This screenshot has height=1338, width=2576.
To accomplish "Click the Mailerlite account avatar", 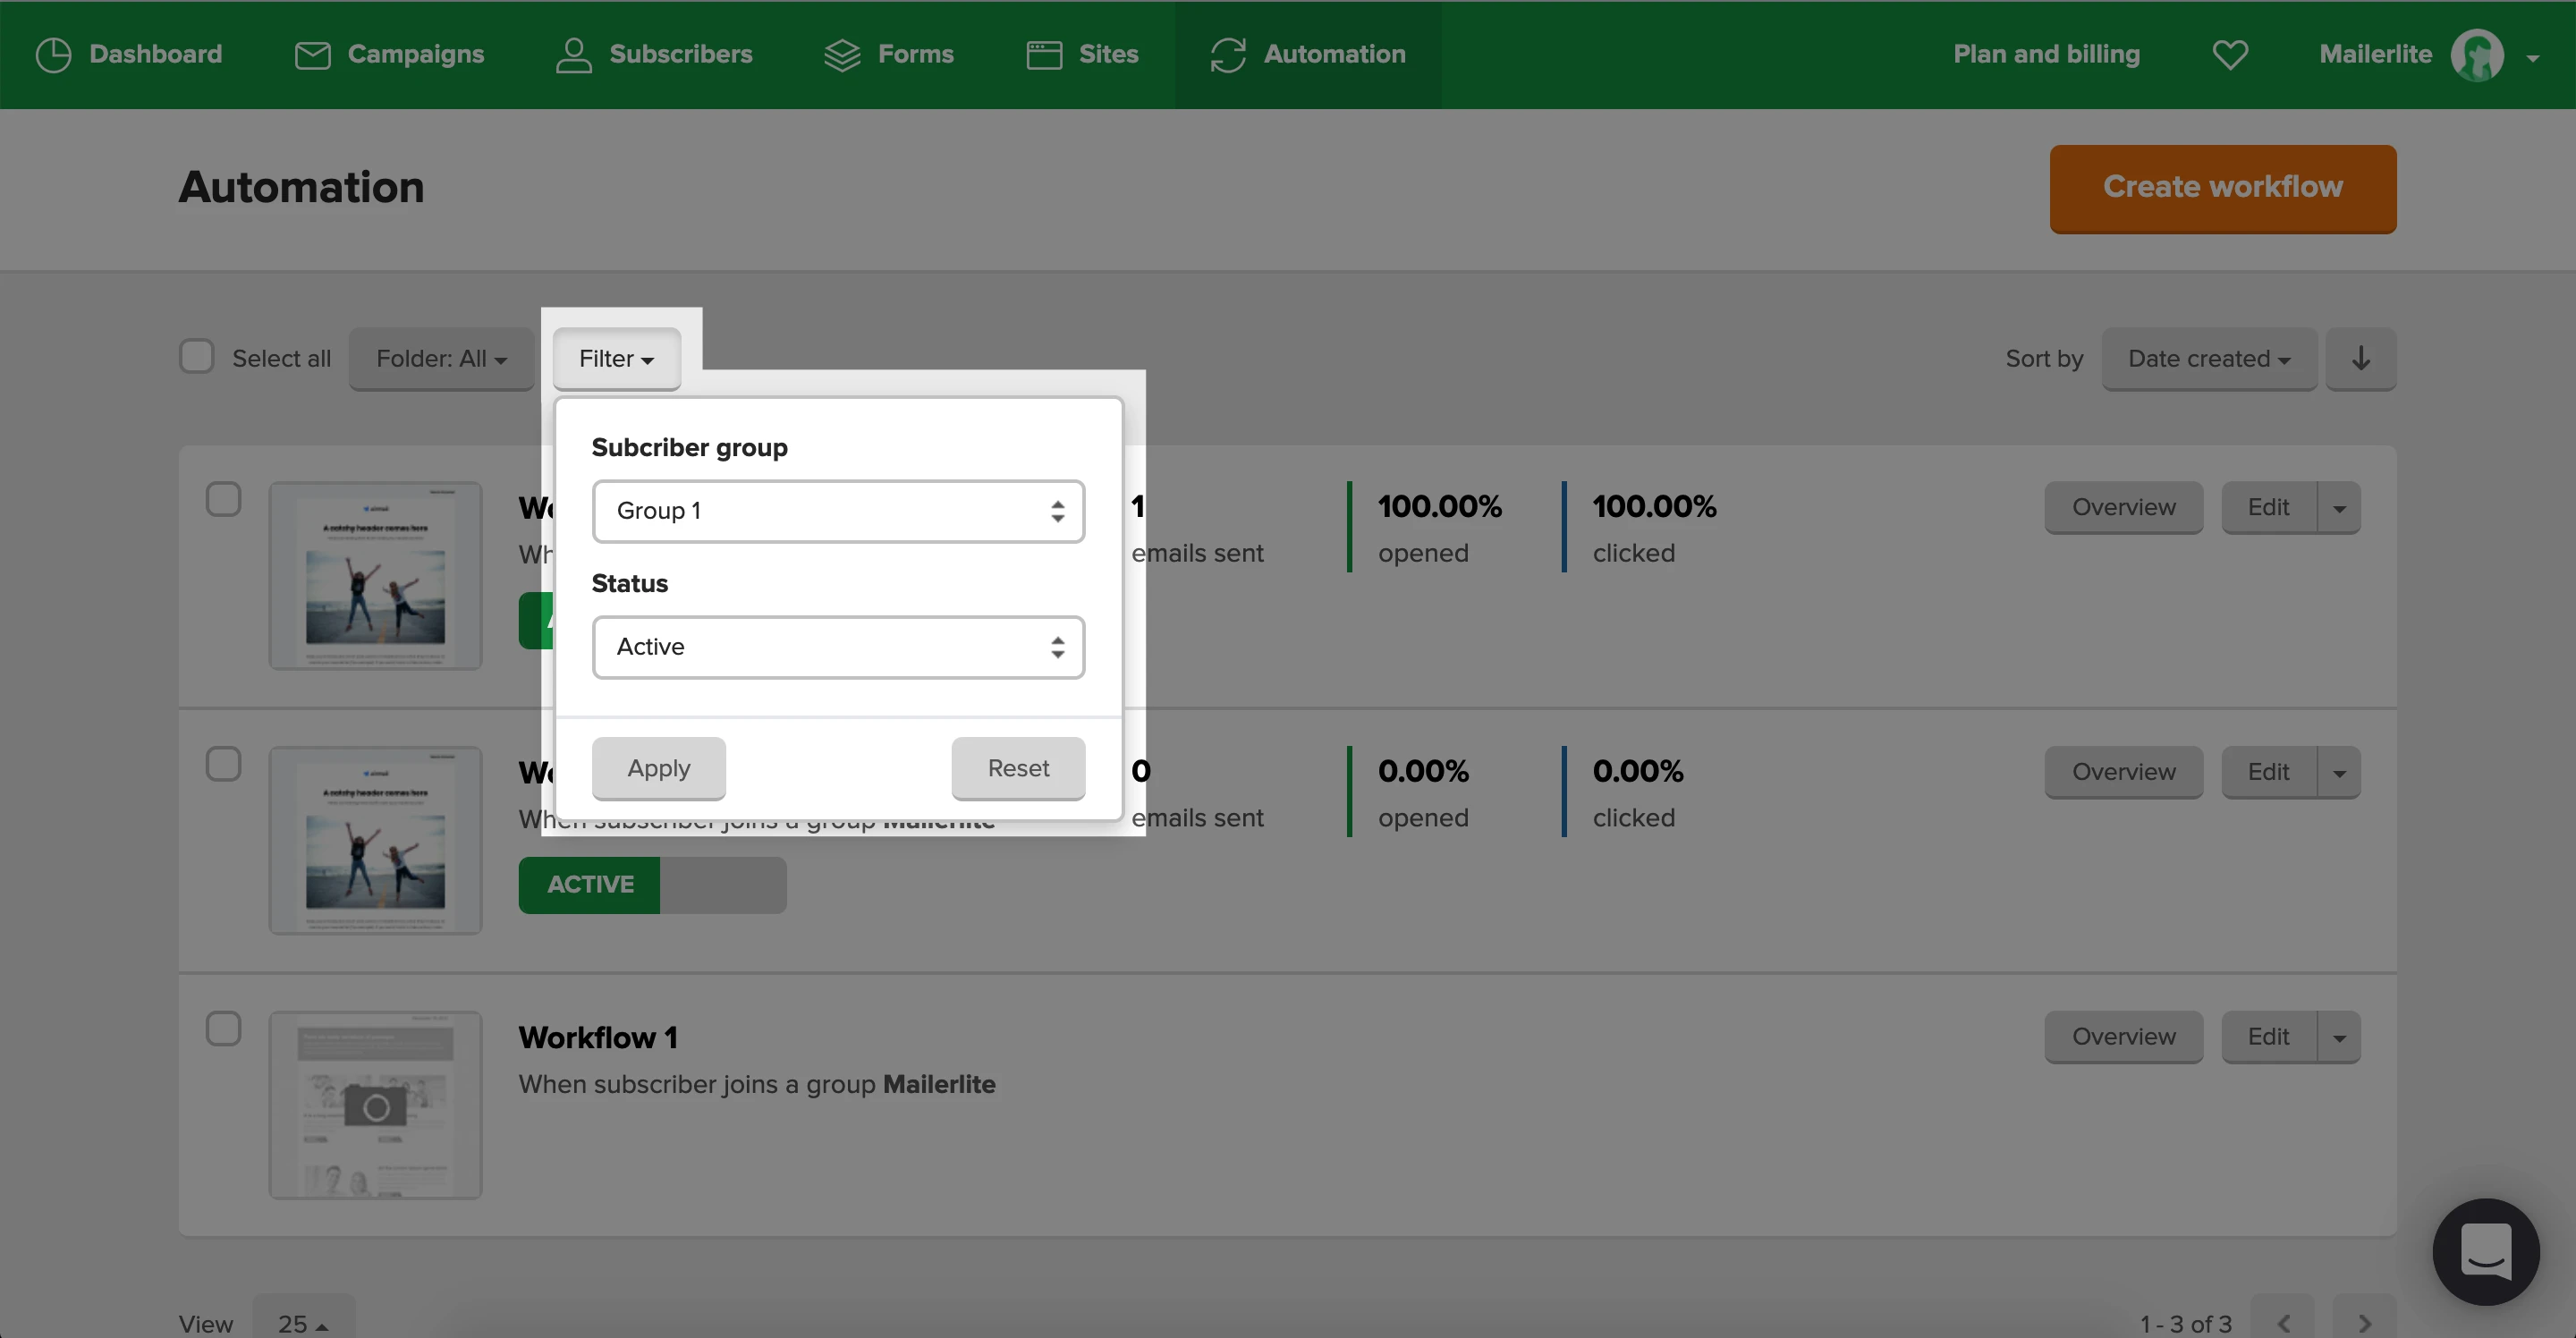I will point(2477,55).
